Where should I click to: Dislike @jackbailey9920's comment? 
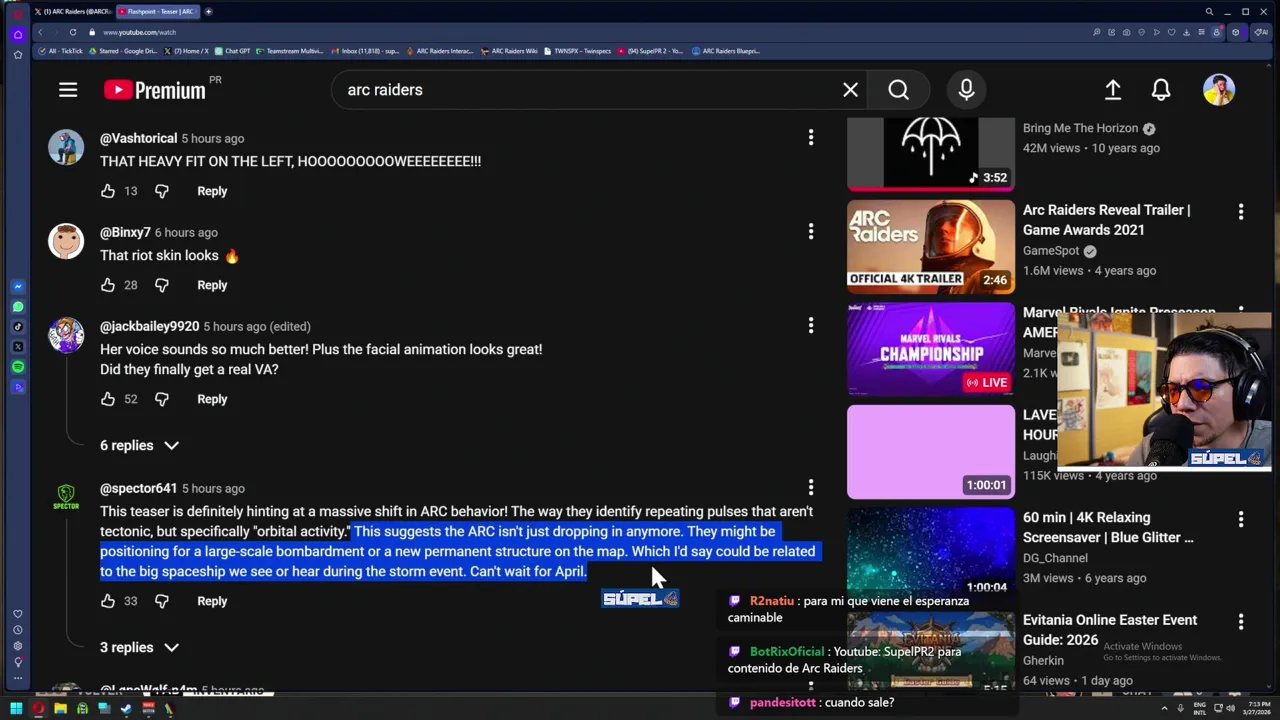pyautogui.click(x=162, y=399)
